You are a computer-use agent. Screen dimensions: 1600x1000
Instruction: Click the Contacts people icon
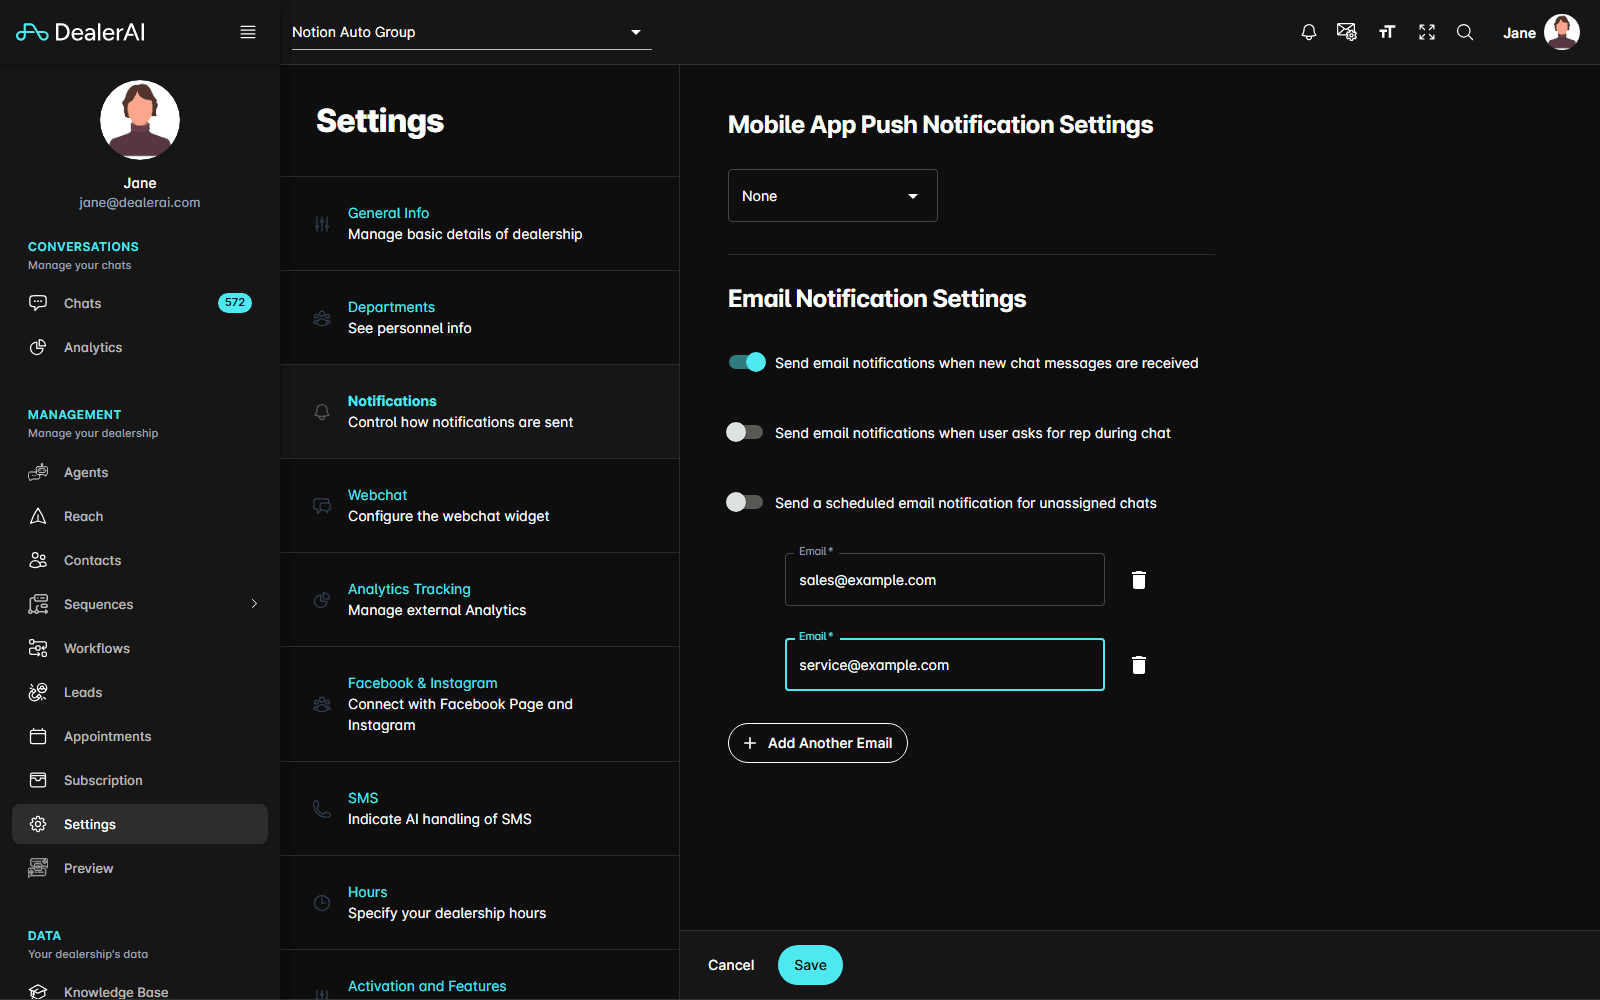click(38, 560)
